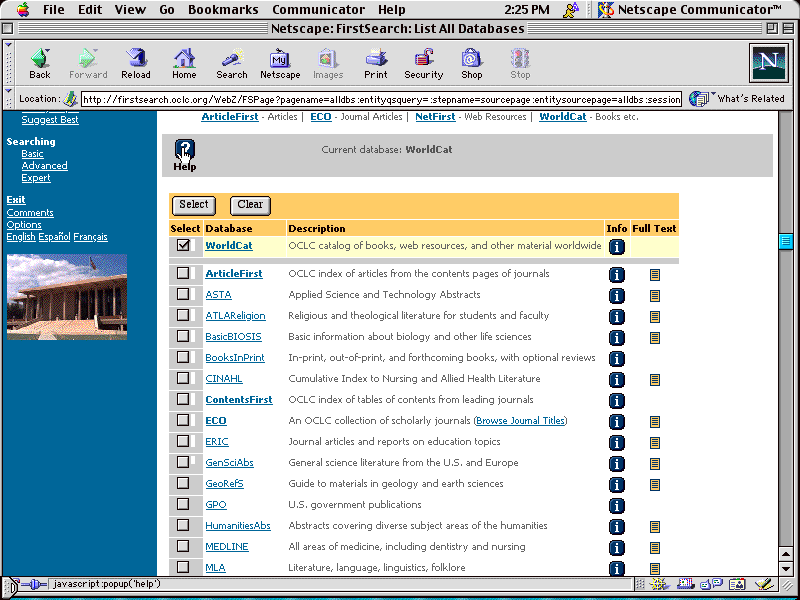Click the Select button
The height and width of the screenshot is (600, 800).
194,205
